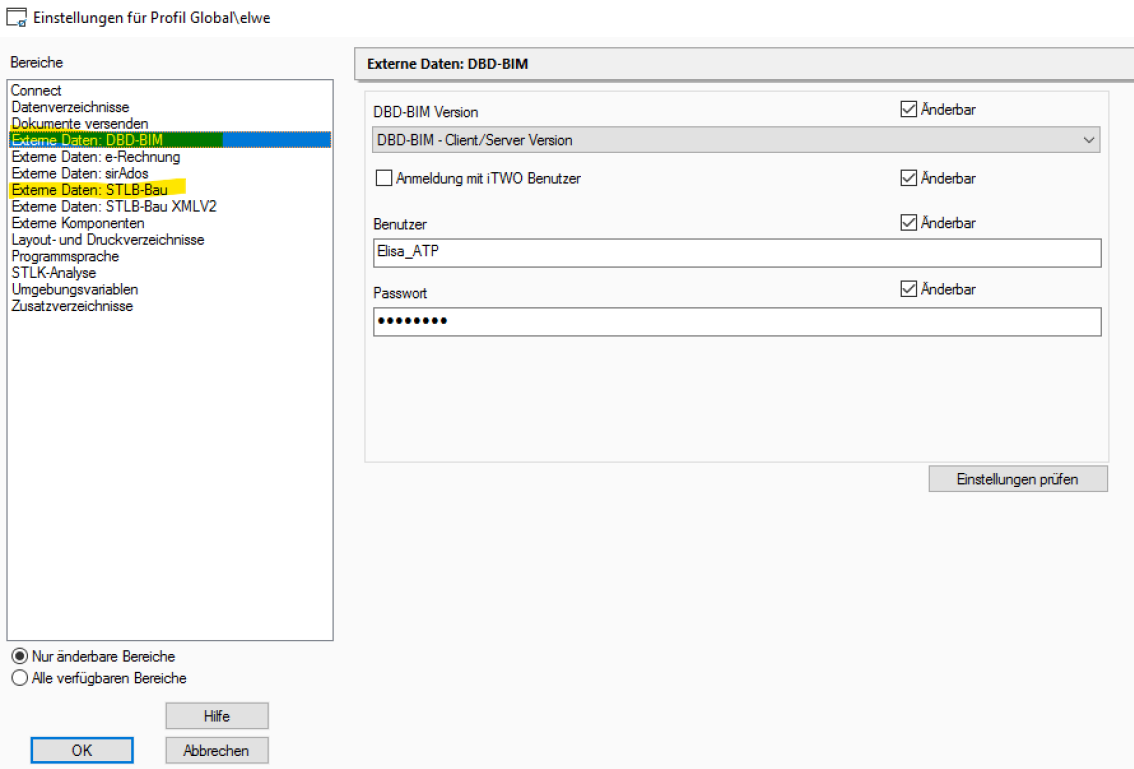Go to Datenverzeichnisse in the list
This screenshot has width=1134, height=769.
tap(70, 107)
